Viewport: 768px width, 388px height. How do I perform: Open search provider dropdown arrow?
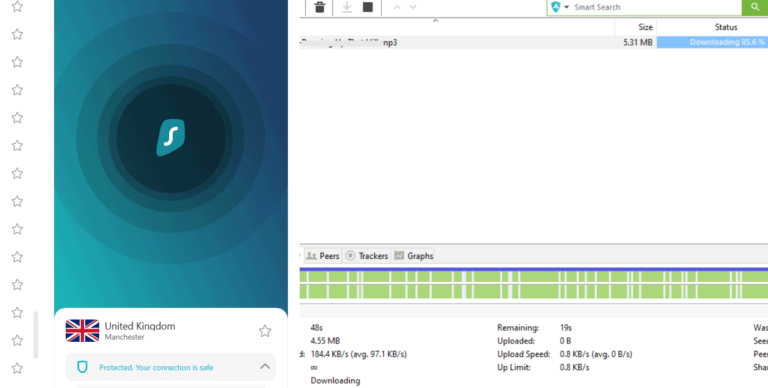coord(567,7)
